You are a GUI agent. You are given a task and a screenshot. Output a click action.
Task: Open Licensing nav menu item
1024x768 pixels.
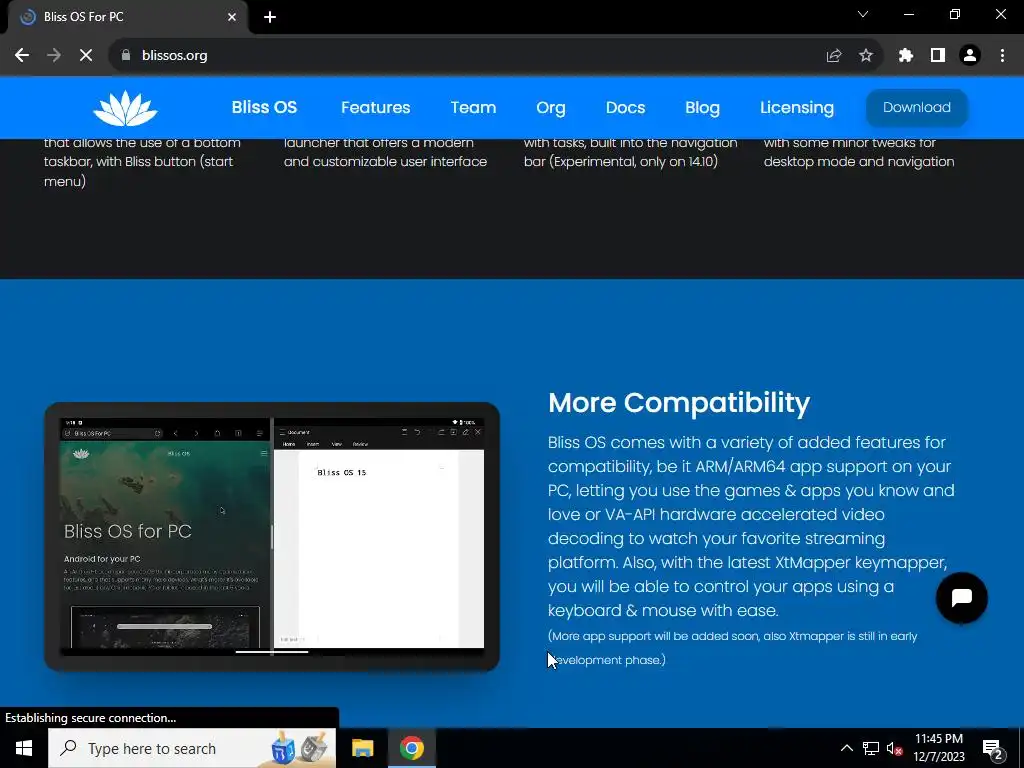pyautogui.click(x=797, y=108)
